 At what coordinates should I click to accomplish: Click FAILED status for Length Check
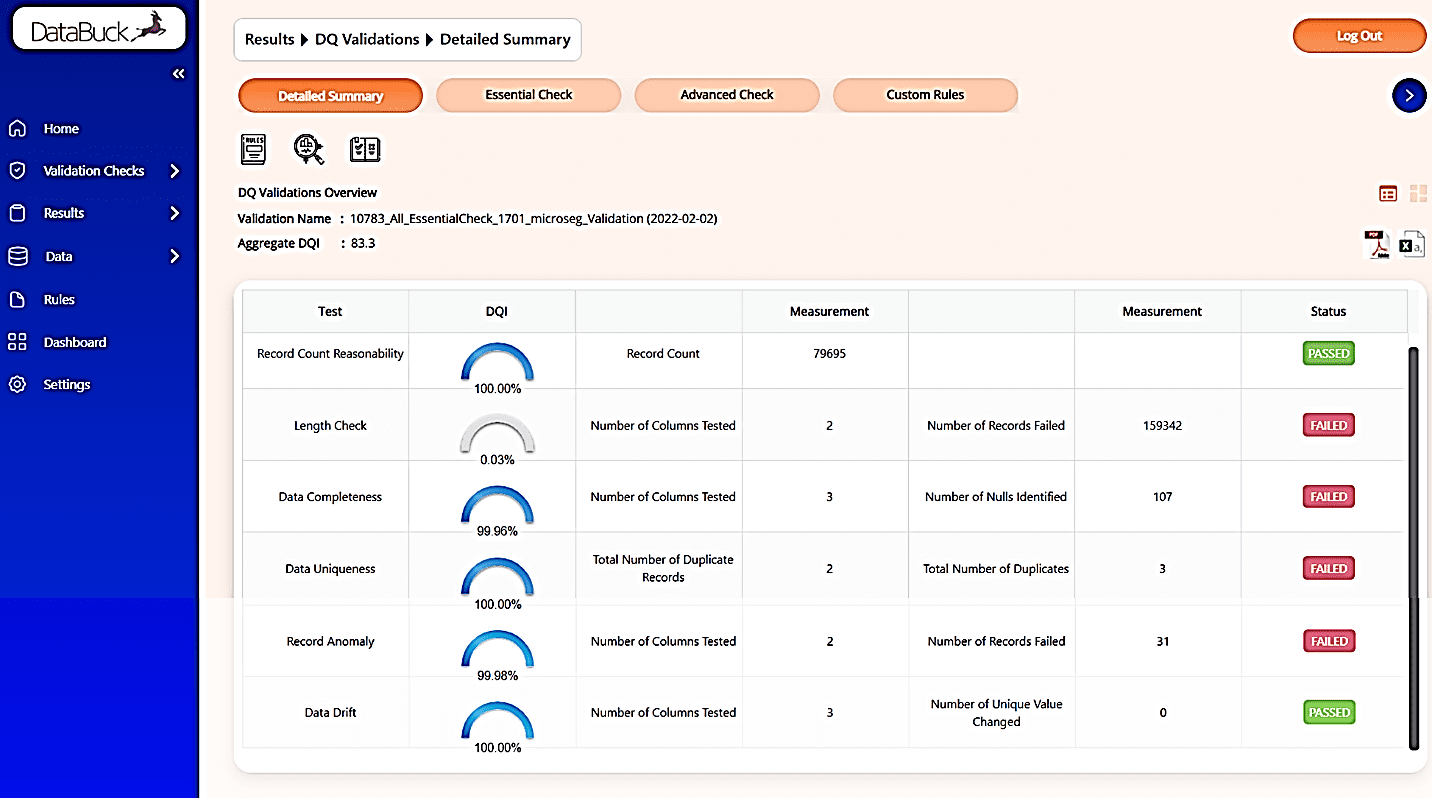point(1328,426)
